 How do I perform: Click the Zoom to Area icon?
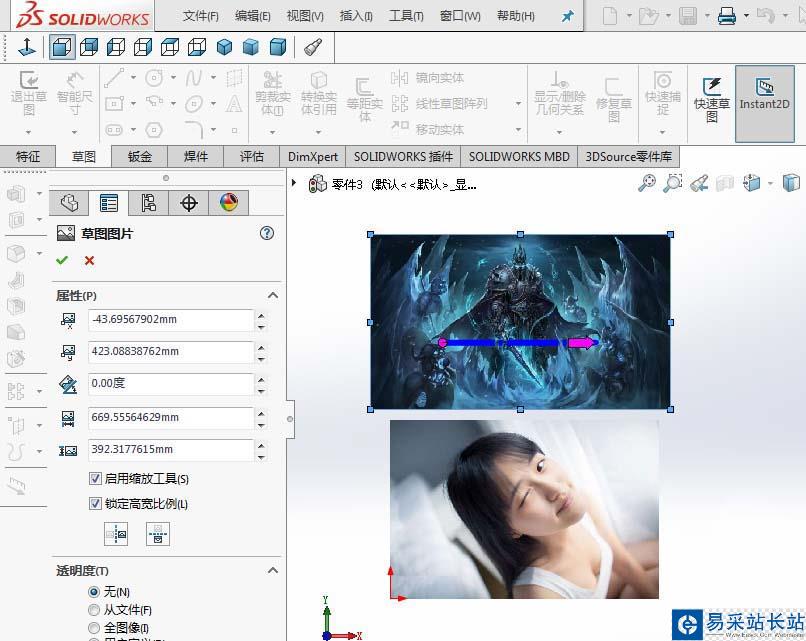[x=672, y=183]
